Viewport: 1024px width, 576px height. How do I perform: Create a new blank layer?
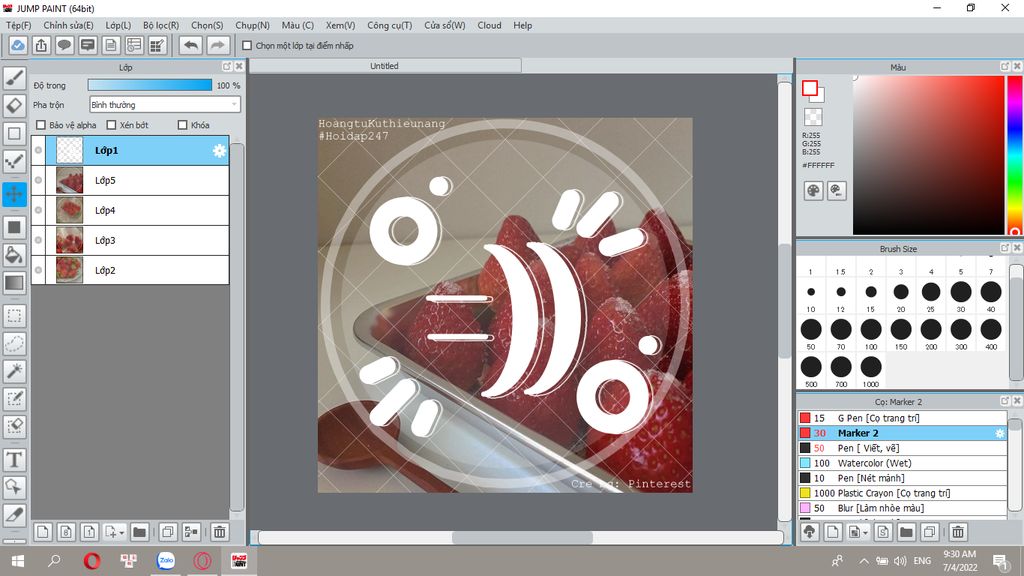[42, 532]
